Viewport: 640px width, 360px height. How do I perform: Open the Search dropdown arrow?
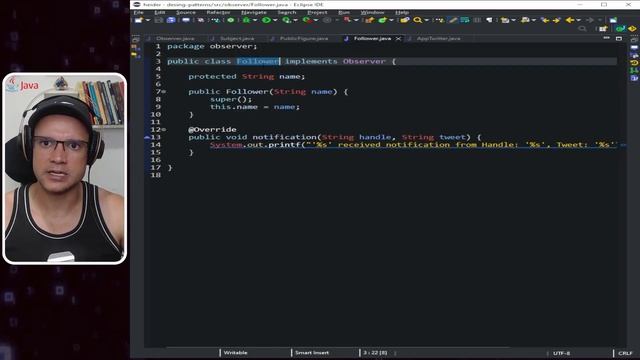(x=427, y=20)
